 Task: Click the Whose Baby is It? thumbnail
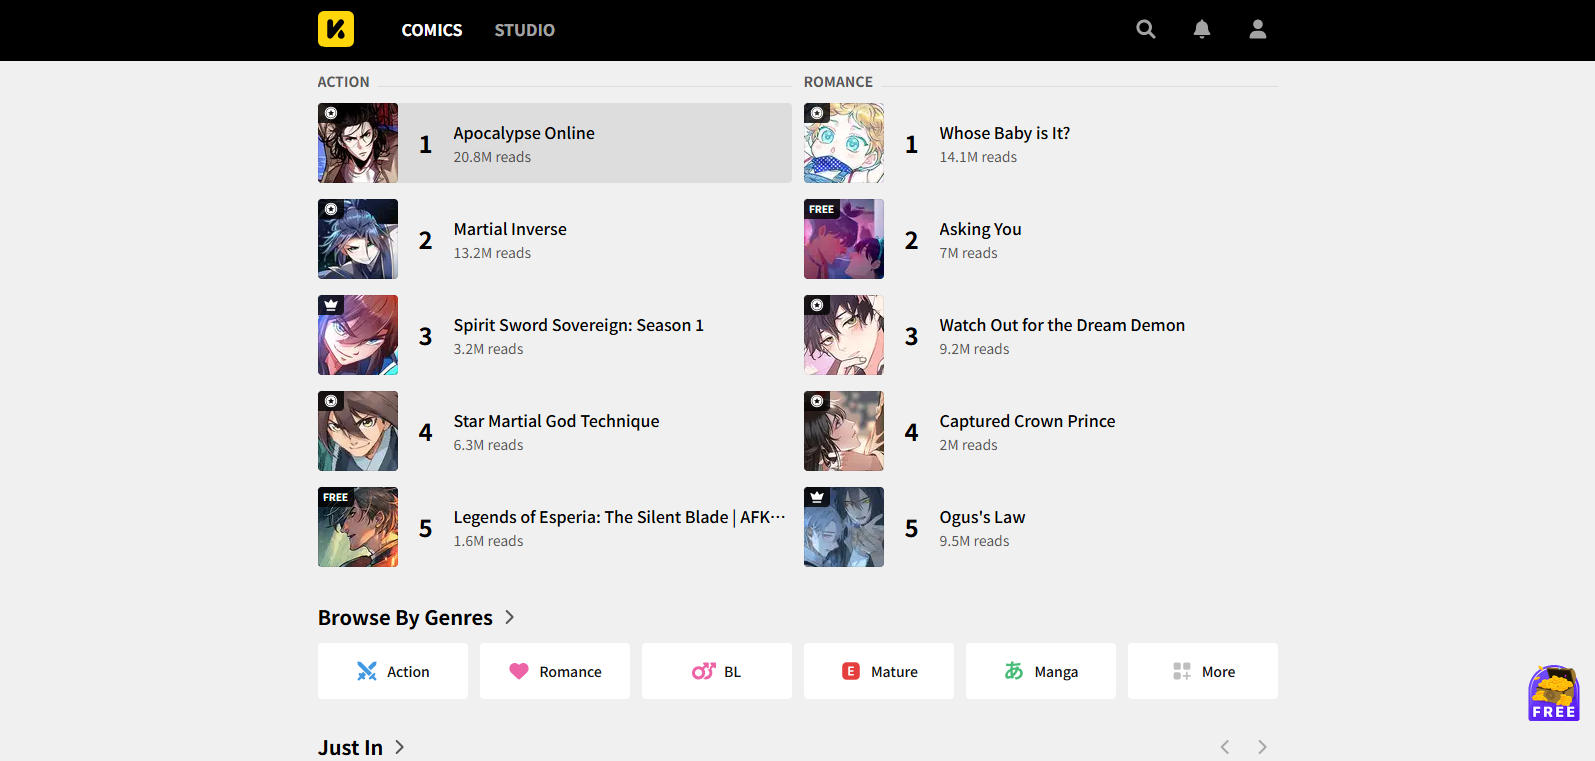pyautogui.click(x=844, y=143)
